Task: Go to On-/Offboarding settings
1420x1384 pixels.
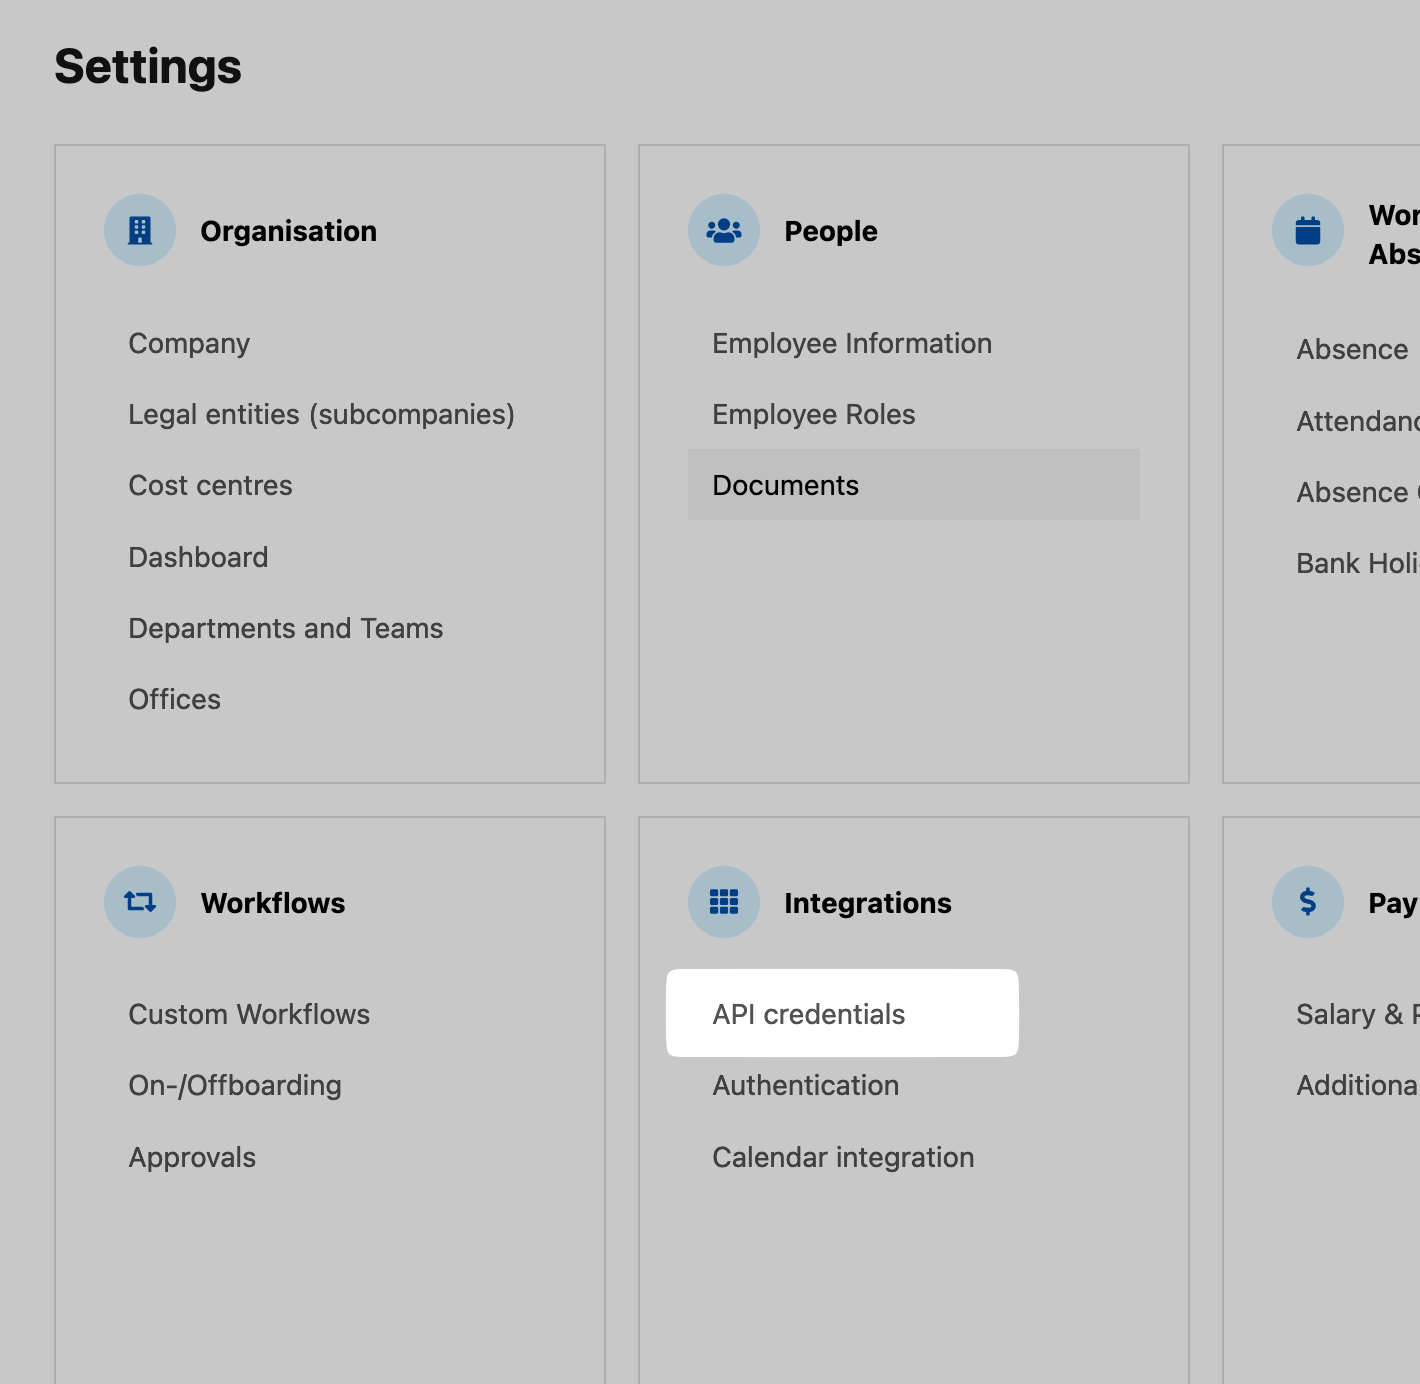Action: tap(235, 1085)
